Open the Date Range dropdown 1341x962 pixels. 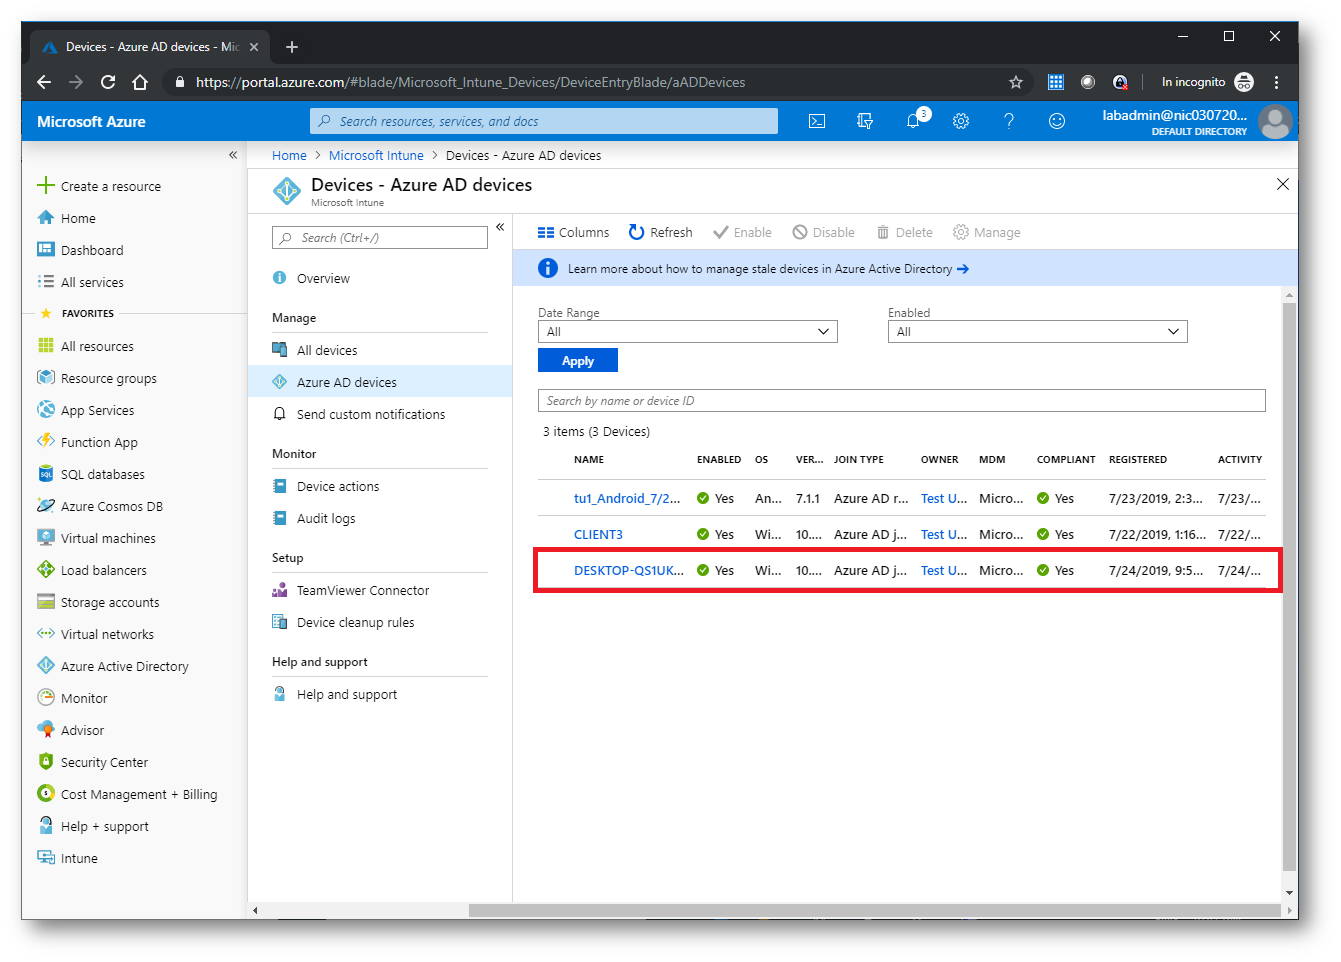click(x=688, y=332)
